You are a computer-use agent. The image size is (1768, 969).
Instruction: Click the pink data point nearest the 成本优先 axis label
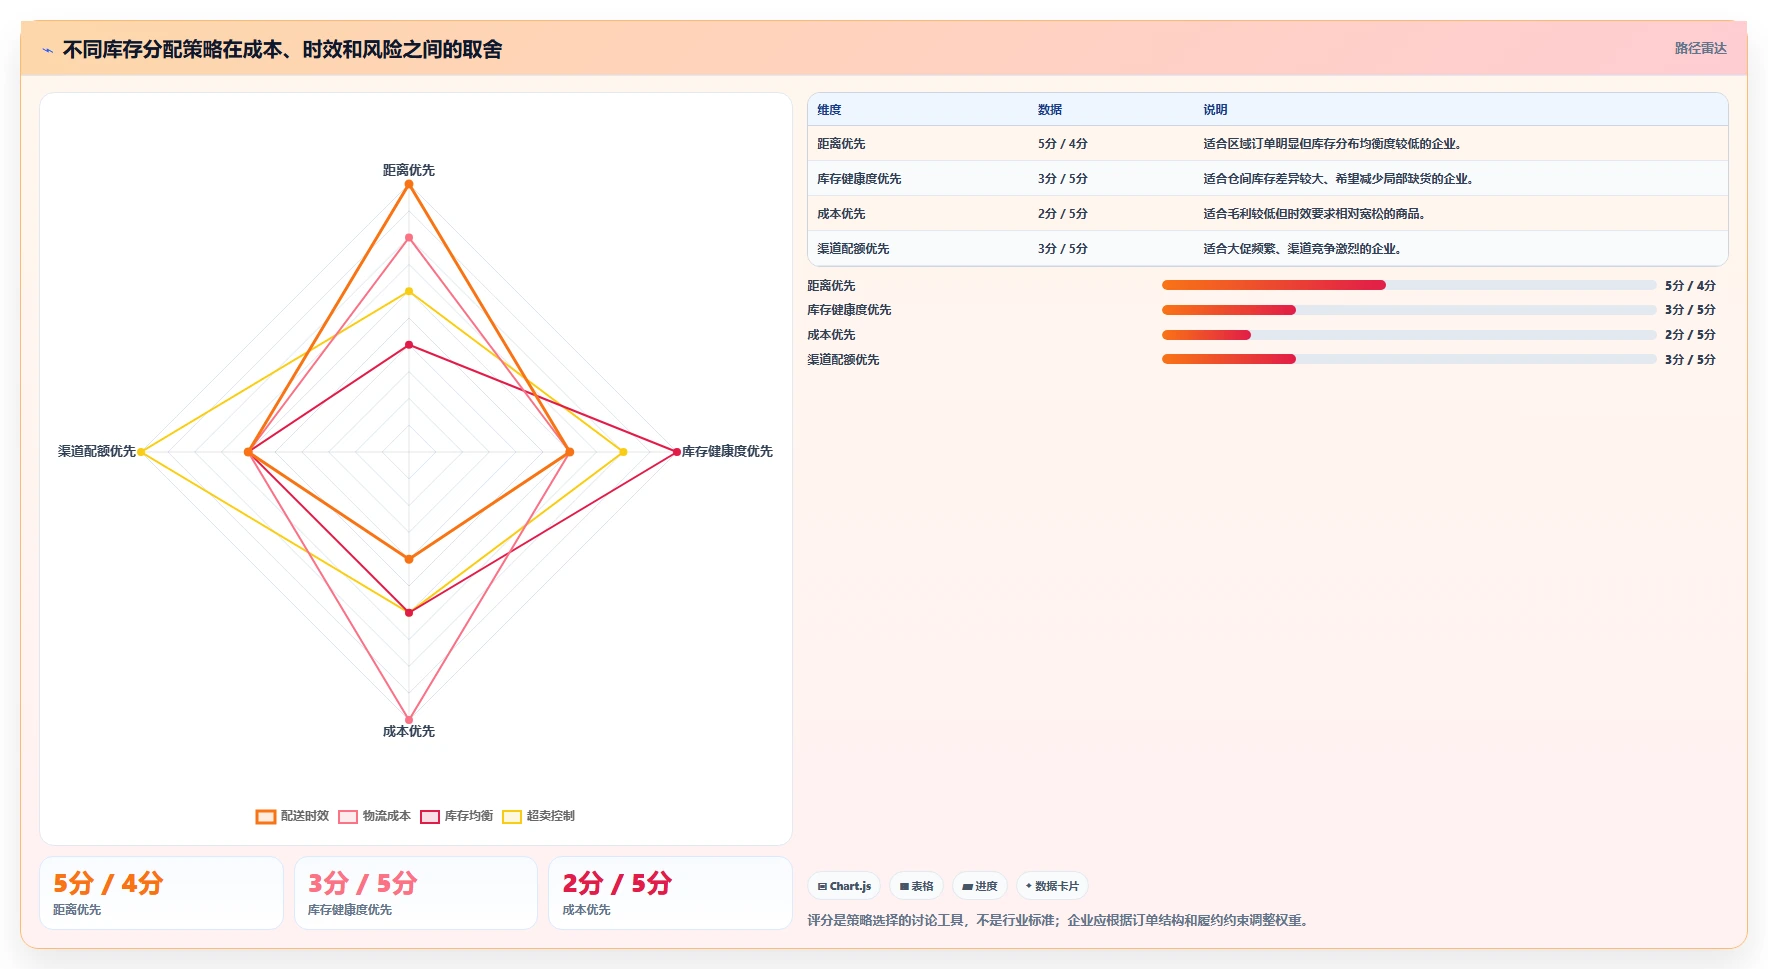pyautogui.click(x=408, y=719)
